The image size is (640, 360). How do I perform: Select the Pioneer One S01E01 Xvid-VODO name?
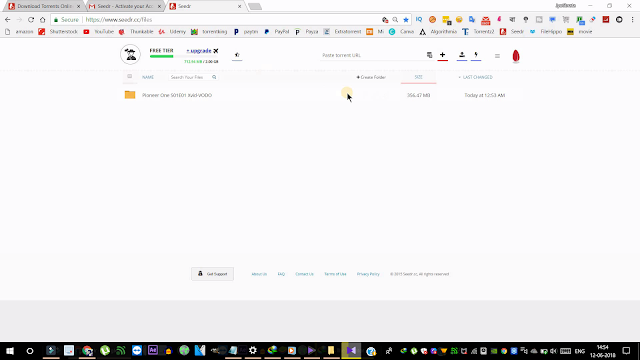[177, 95]
